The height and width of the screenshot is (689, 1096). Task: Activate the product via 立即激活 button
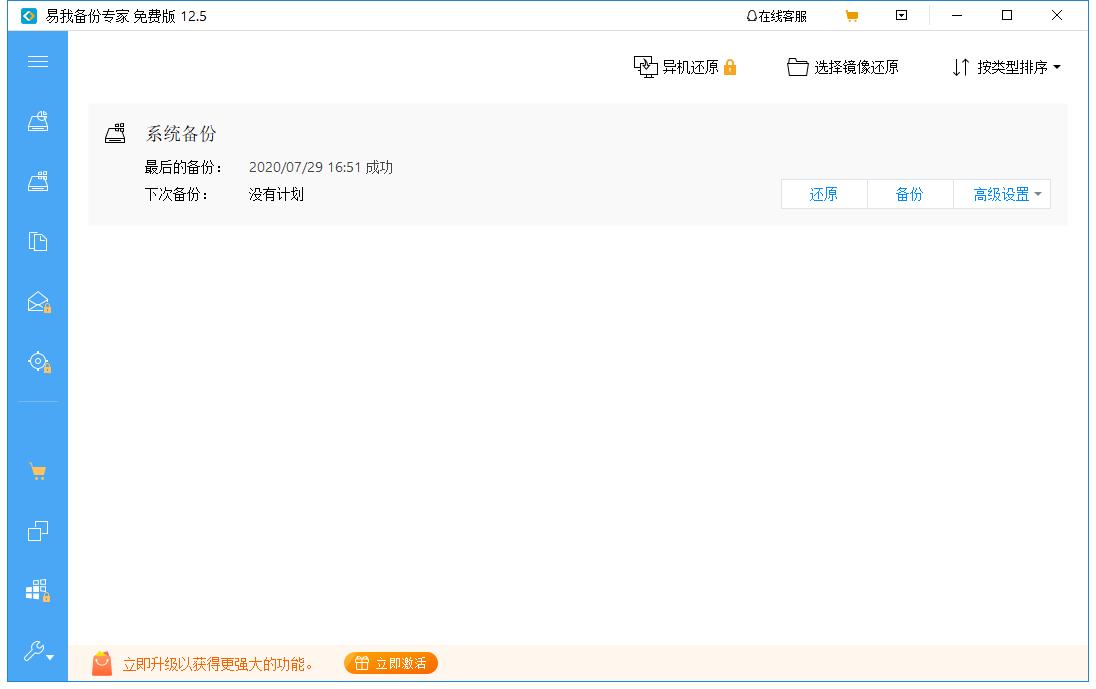pos(391,662)
